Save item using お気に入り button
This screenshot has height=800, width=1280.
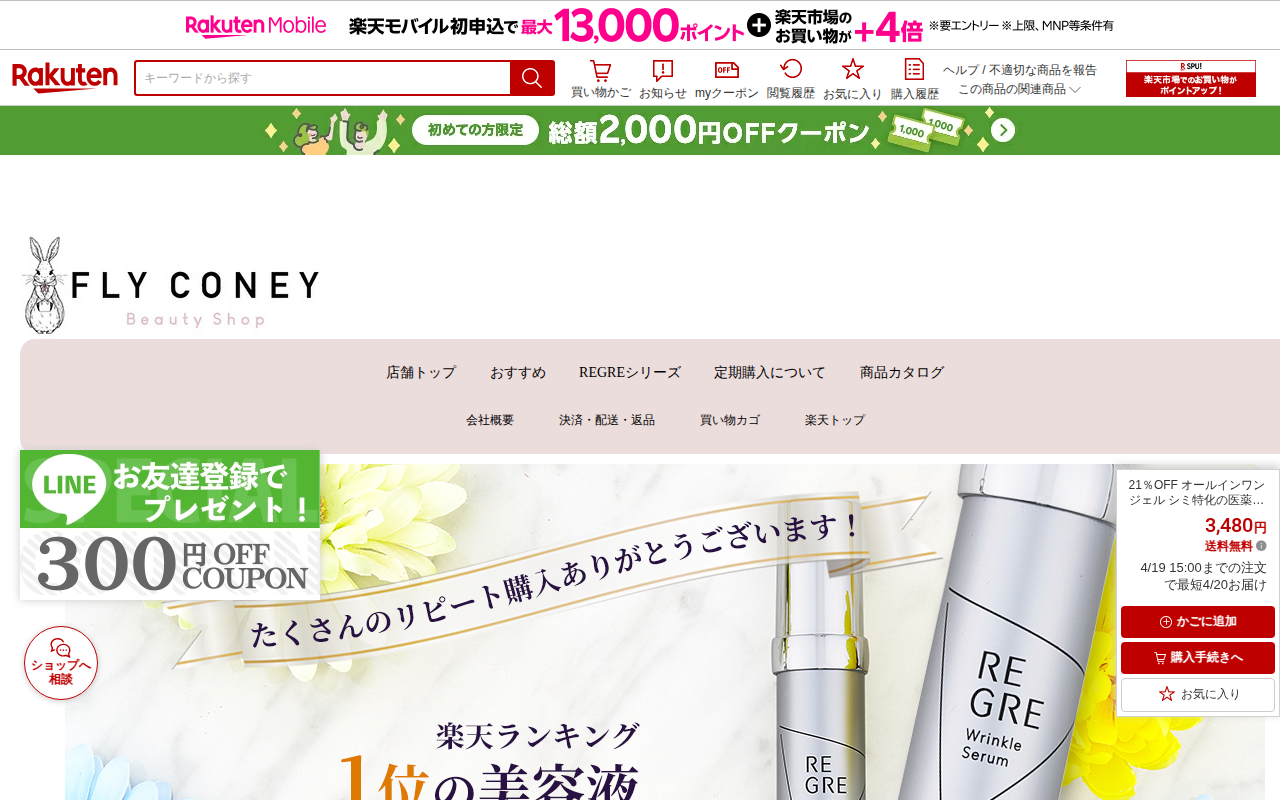(1198, 694)
